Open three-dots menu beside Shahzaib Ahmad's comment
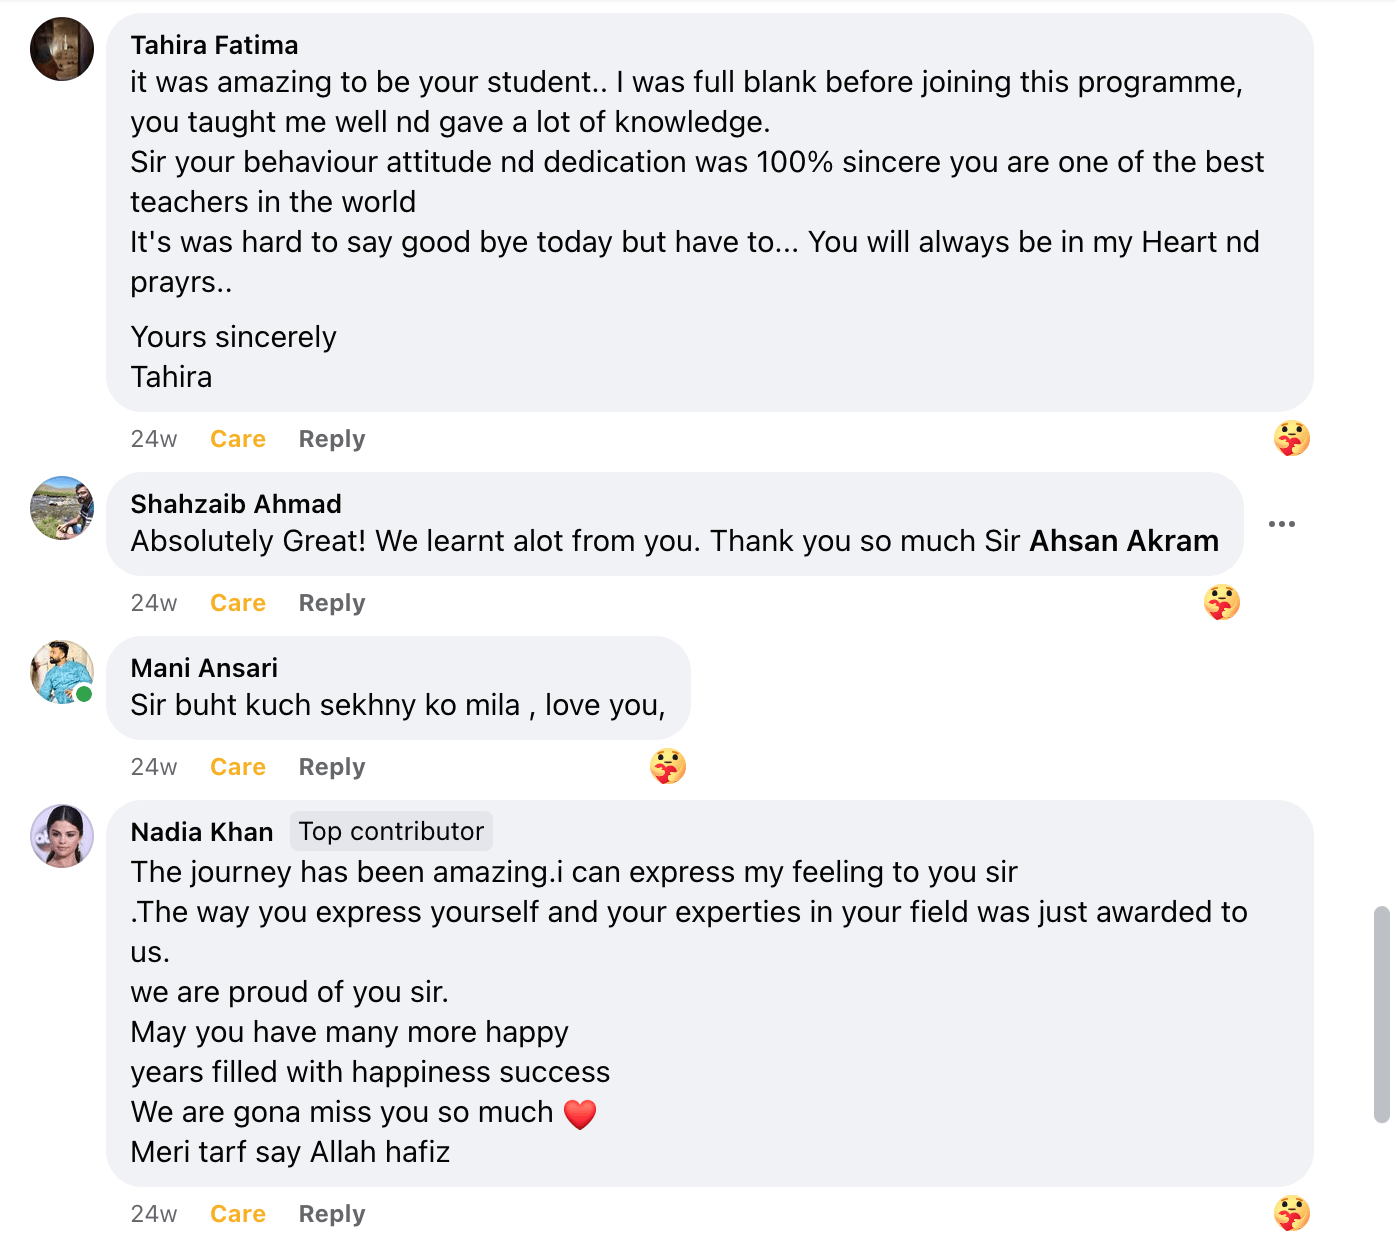This screenshot has width=1396, height=1244. tap(1281, 524)
